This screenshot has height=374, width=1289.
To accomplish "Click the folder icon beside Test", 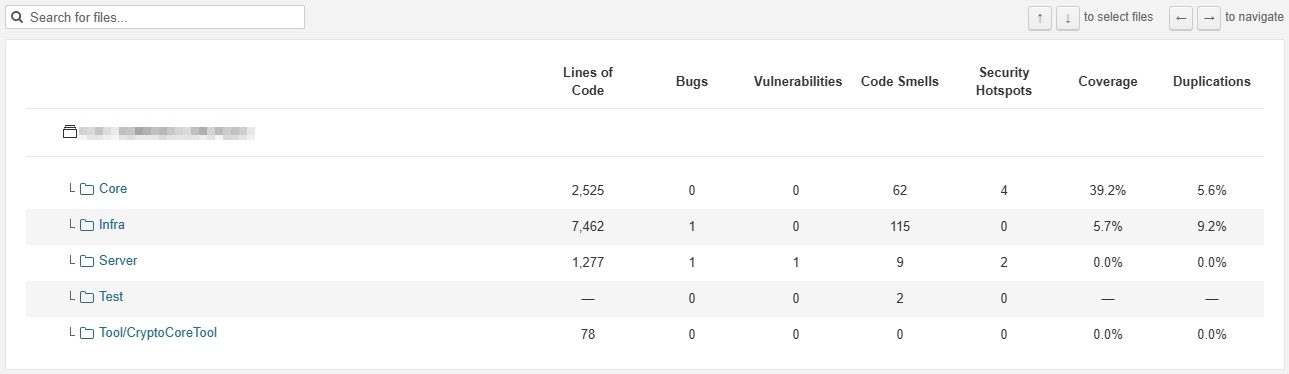I will [86, 297].
